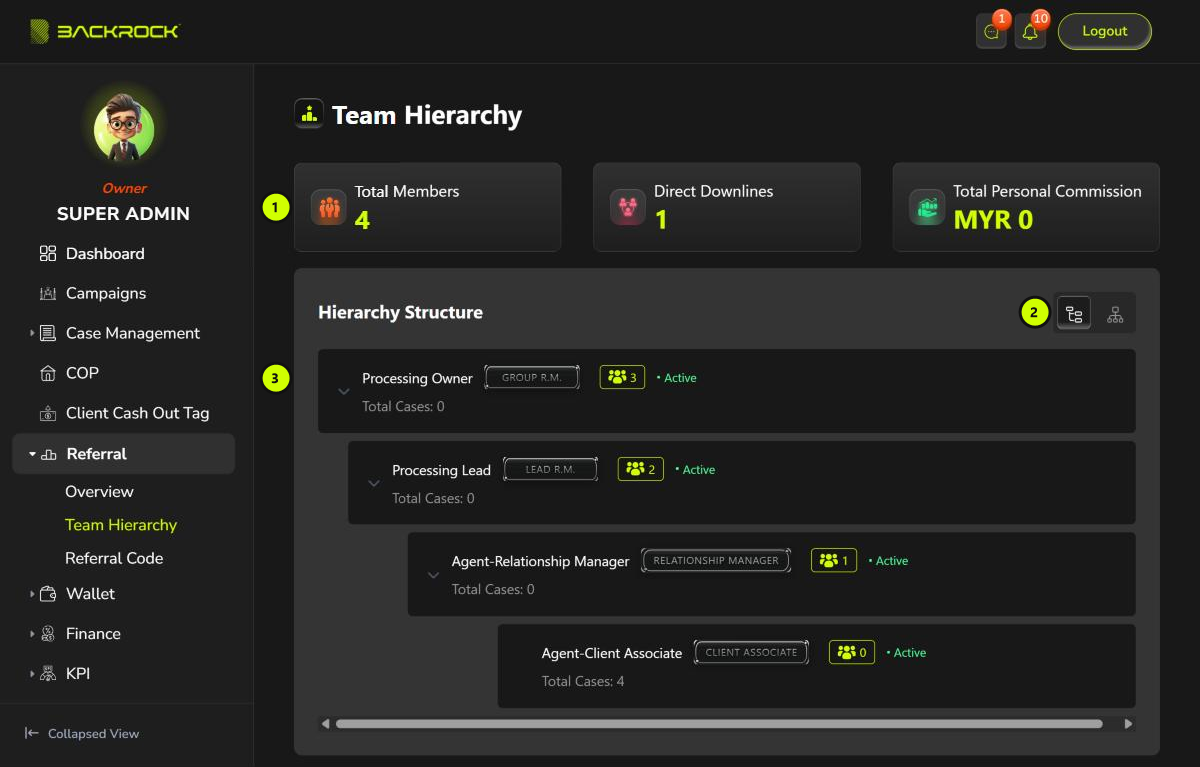Click Processing Owner member count 3
Image resolution: width=1200 pixels, height=767 pixels.
point(622,377)
